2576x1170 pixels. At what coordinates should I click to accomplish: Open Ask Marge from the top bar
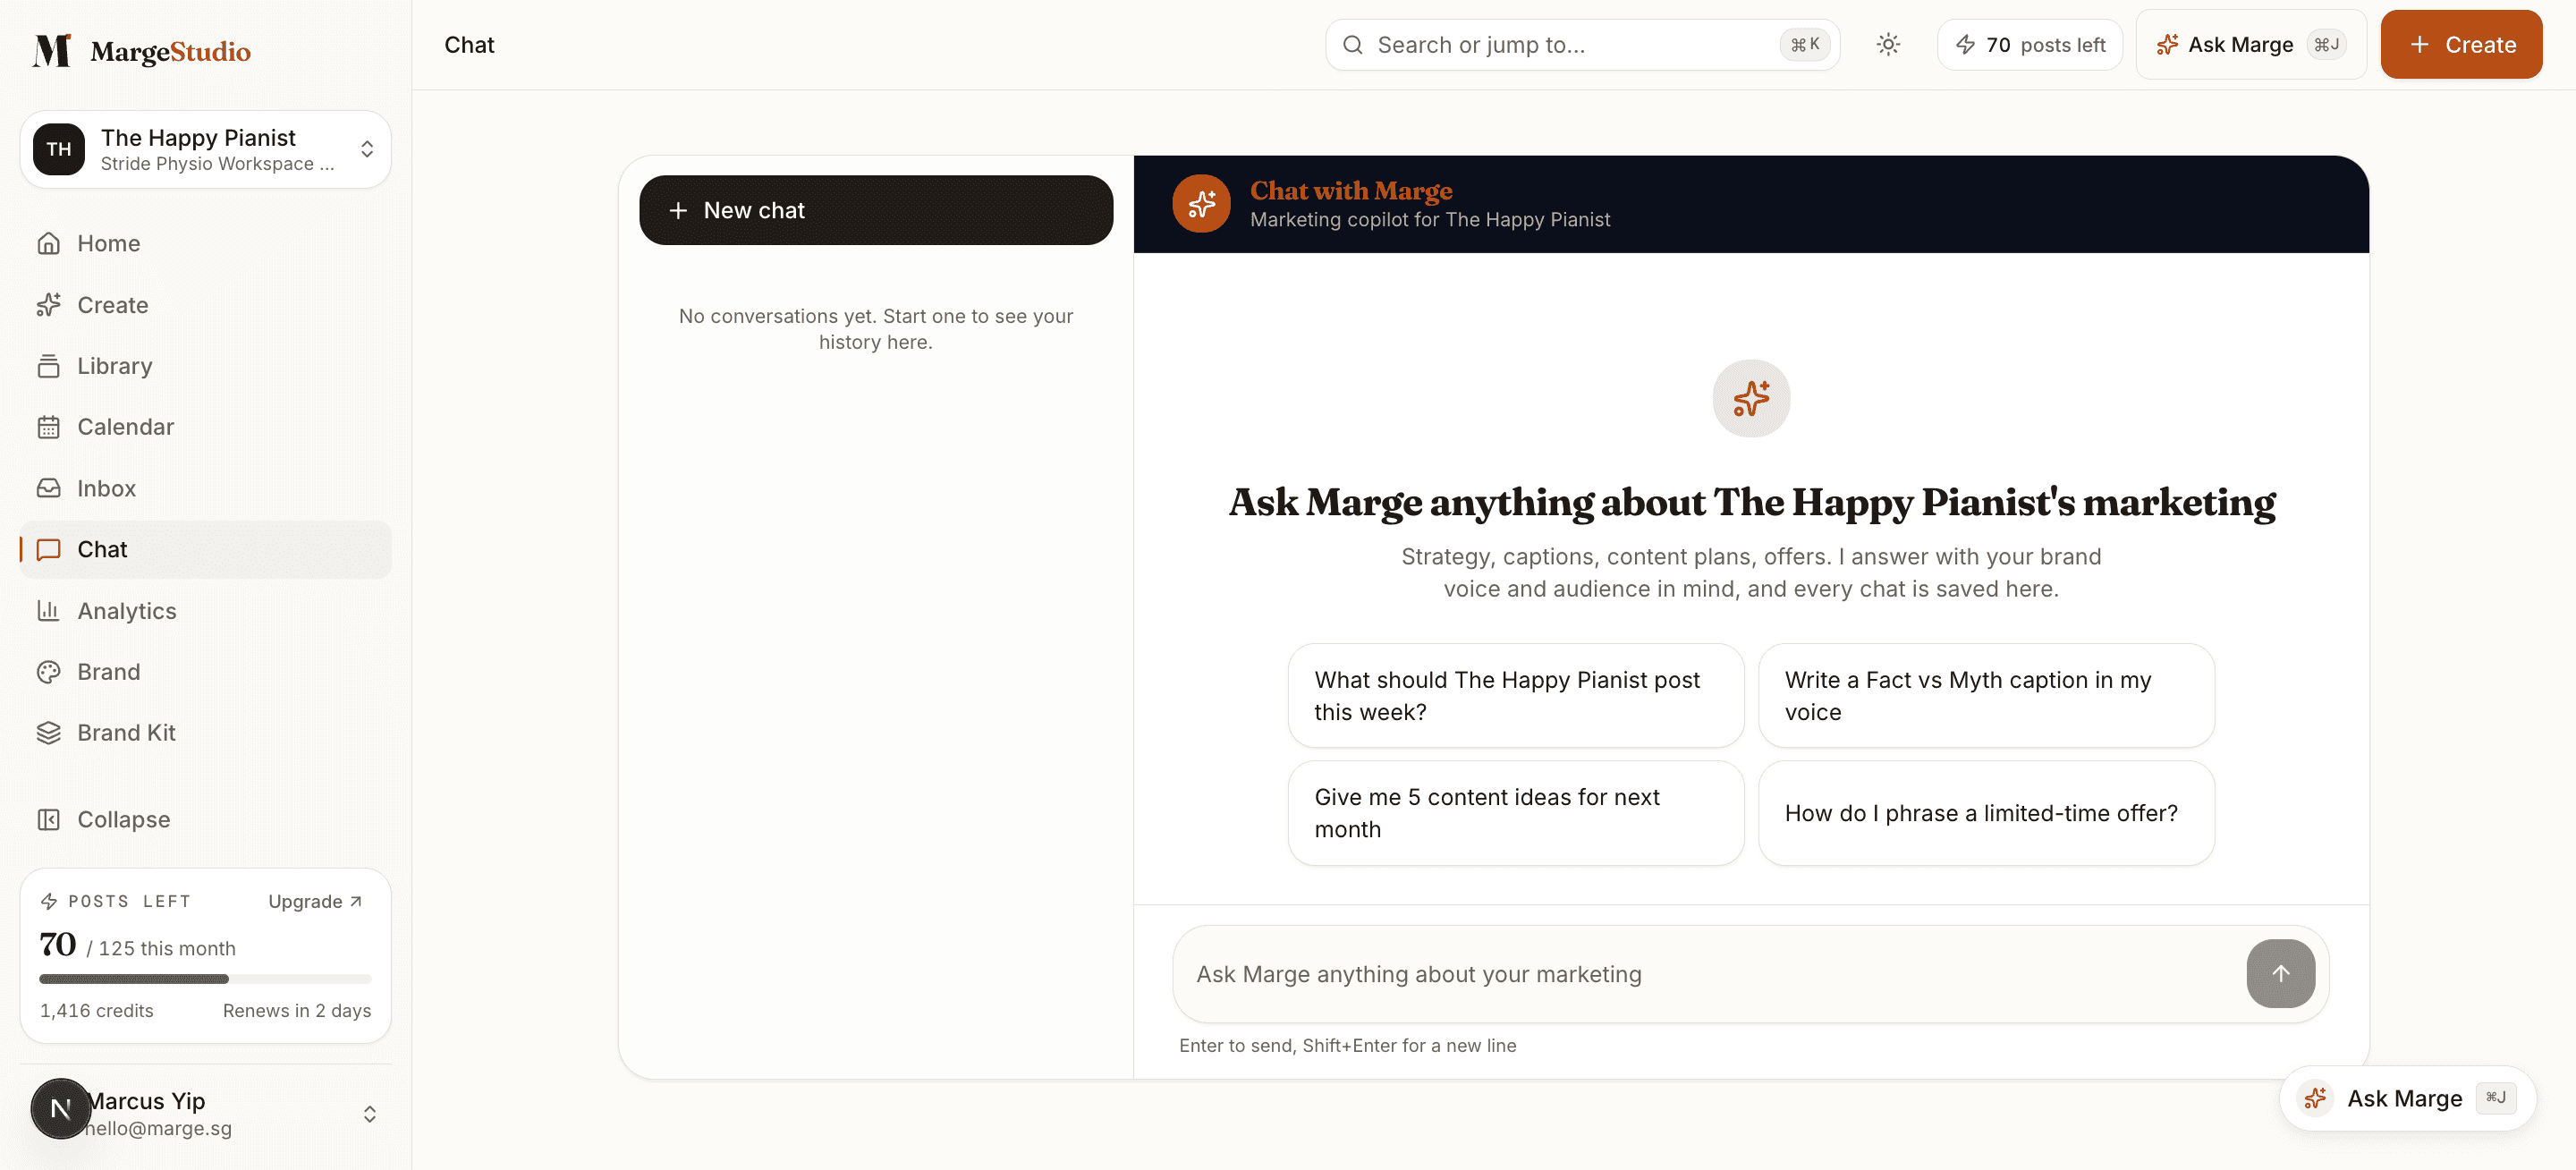pos(2251,45)
